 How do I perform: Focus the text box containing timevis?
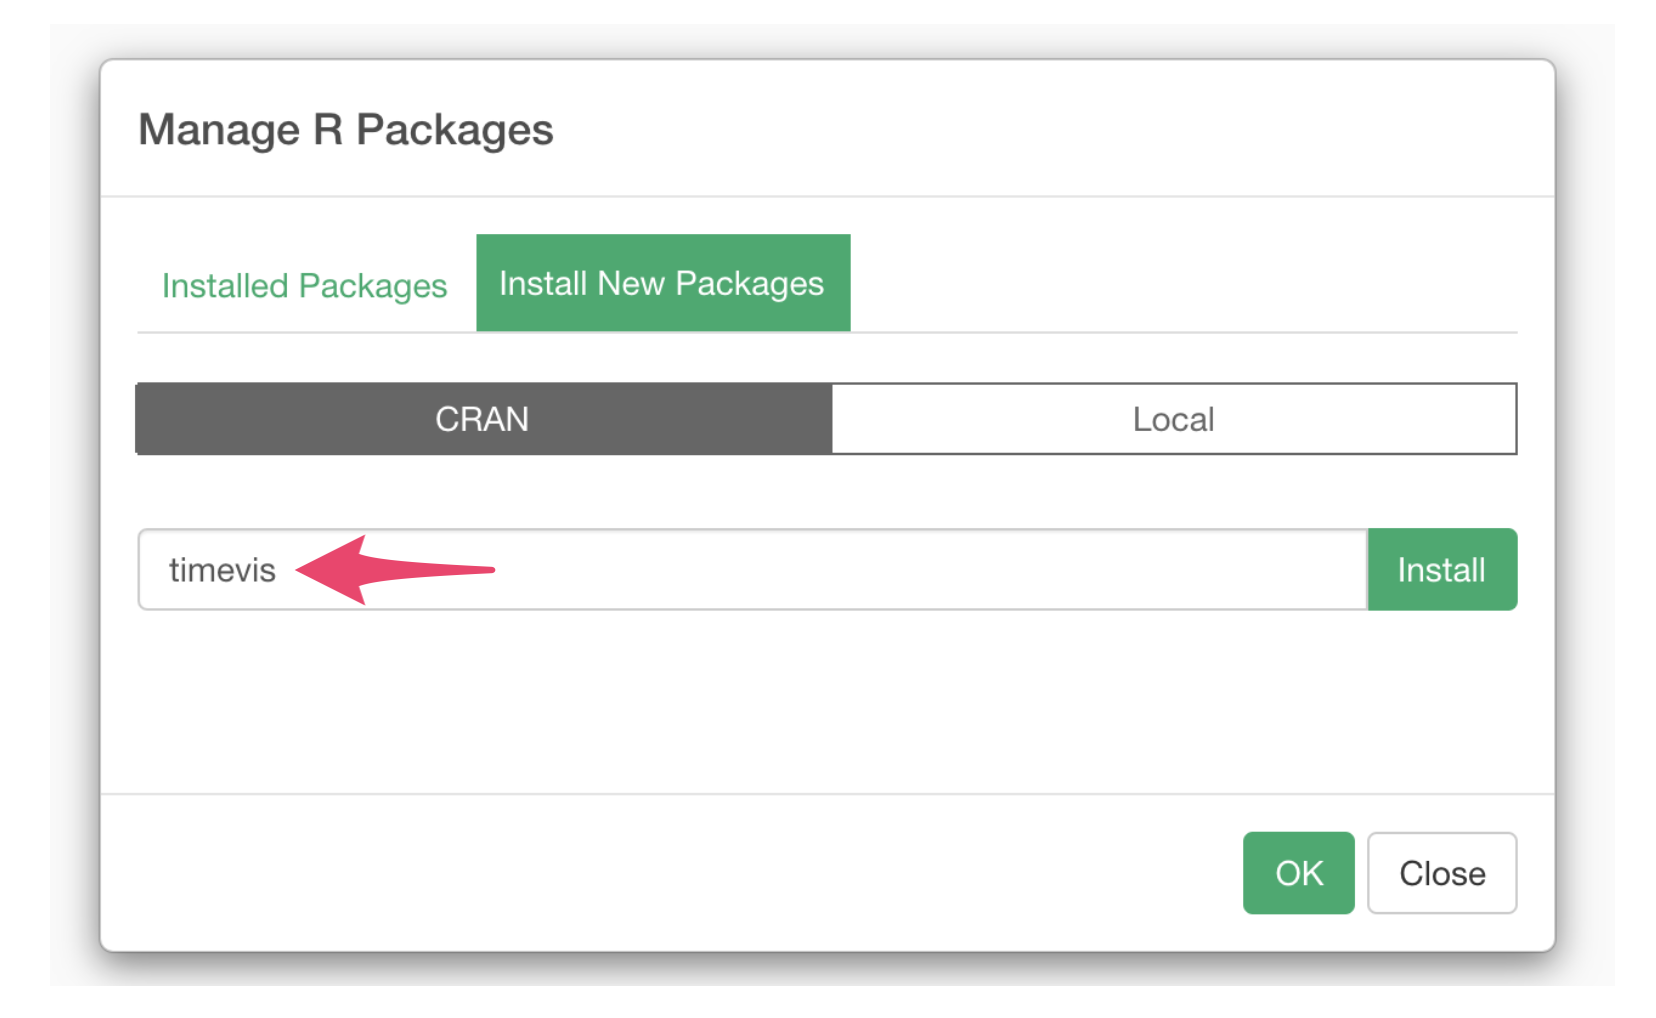coord(752,569)
